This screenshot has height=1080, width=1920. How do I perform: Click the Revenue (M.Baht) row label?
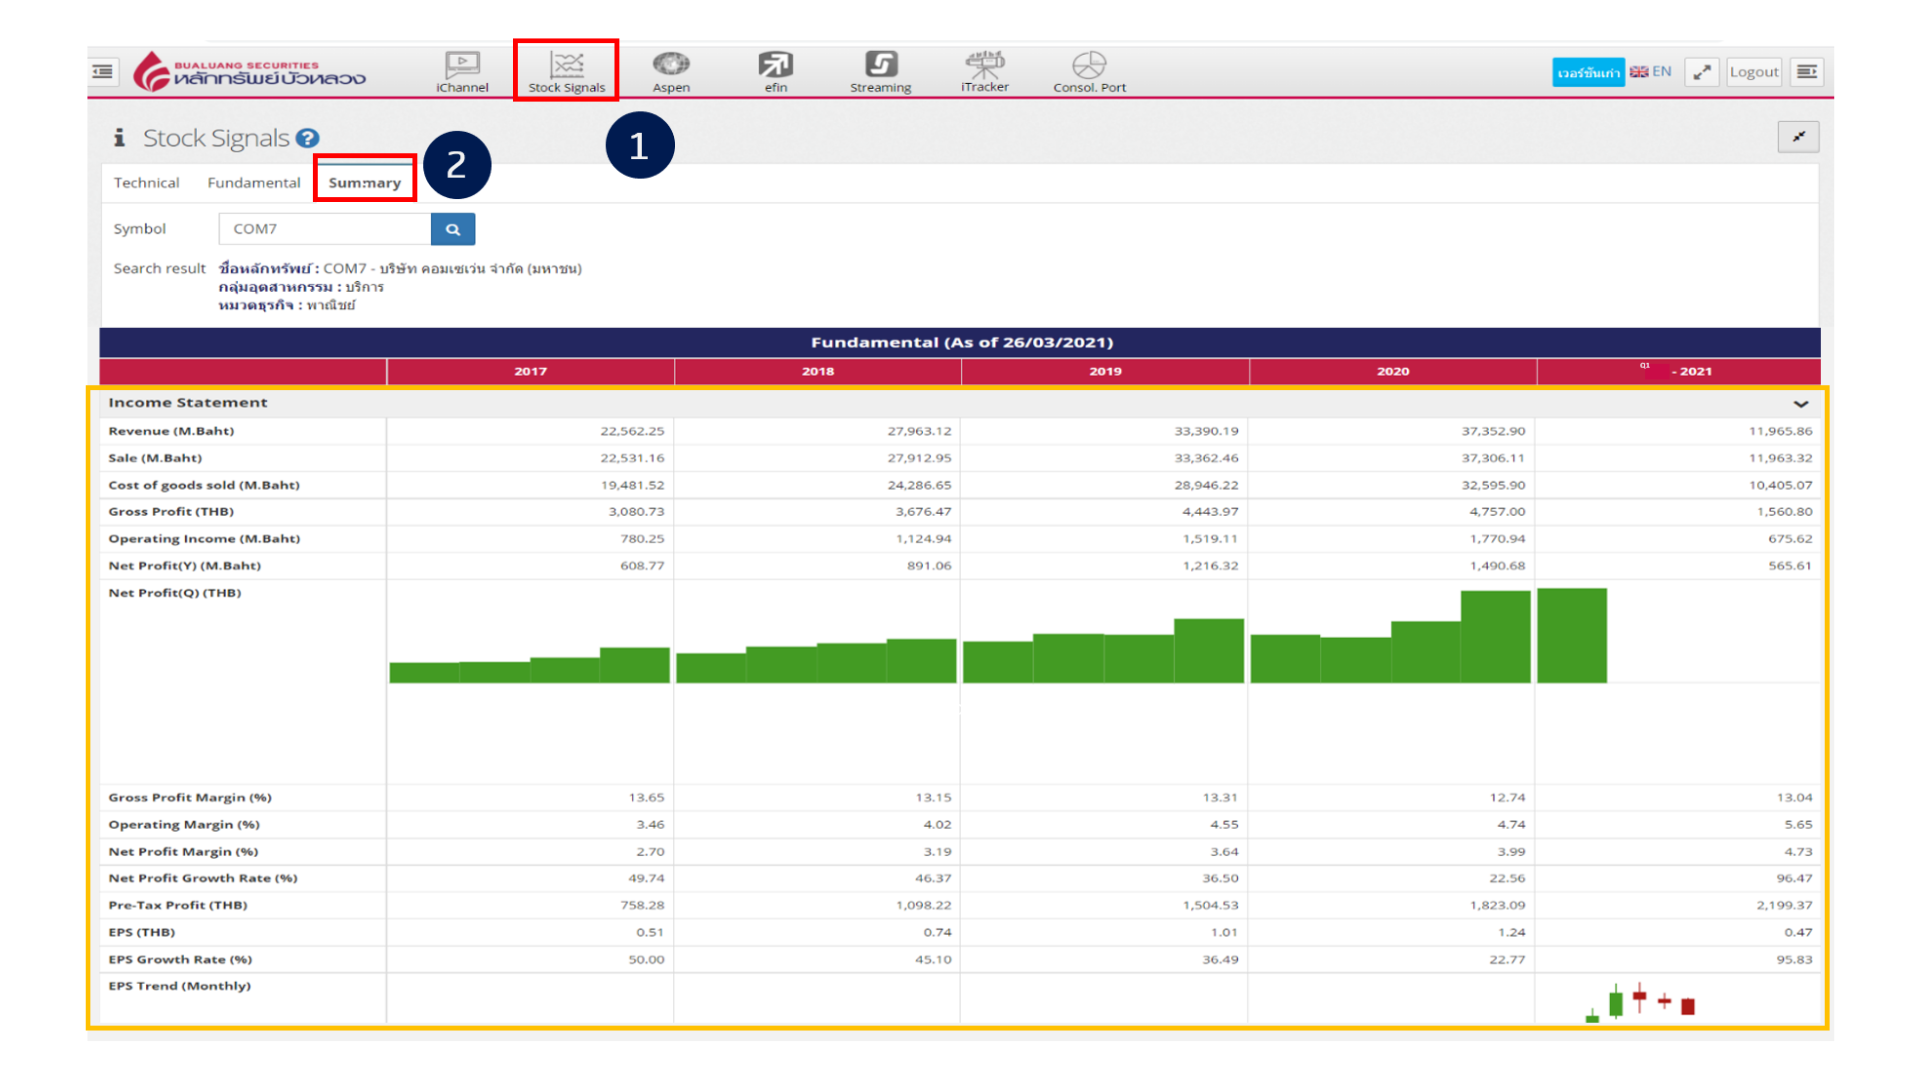tap(171, 431)
